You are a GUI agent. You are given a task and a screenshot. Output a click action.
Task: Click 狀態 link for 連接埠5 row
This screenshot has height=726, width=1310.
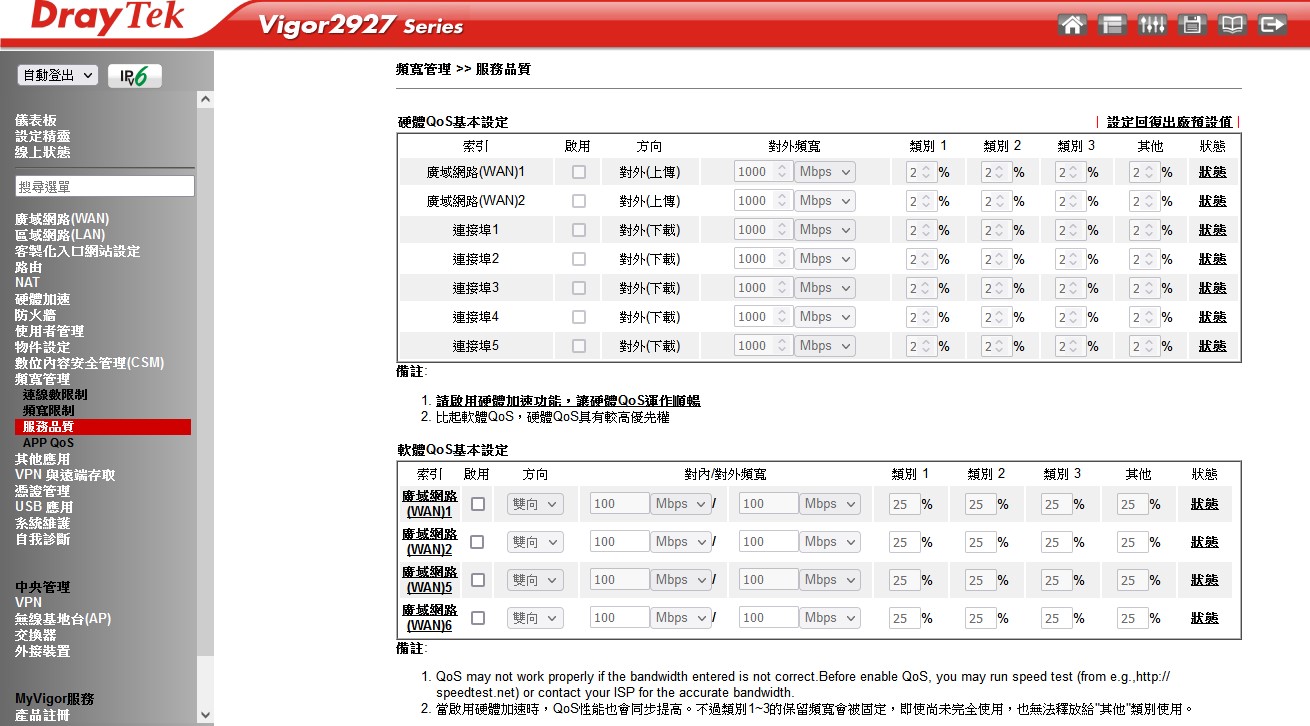[x=1212, y=346]
